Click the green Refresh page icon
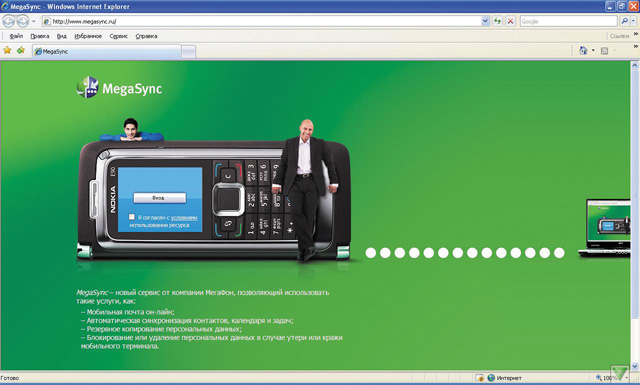 pos(497,21)
